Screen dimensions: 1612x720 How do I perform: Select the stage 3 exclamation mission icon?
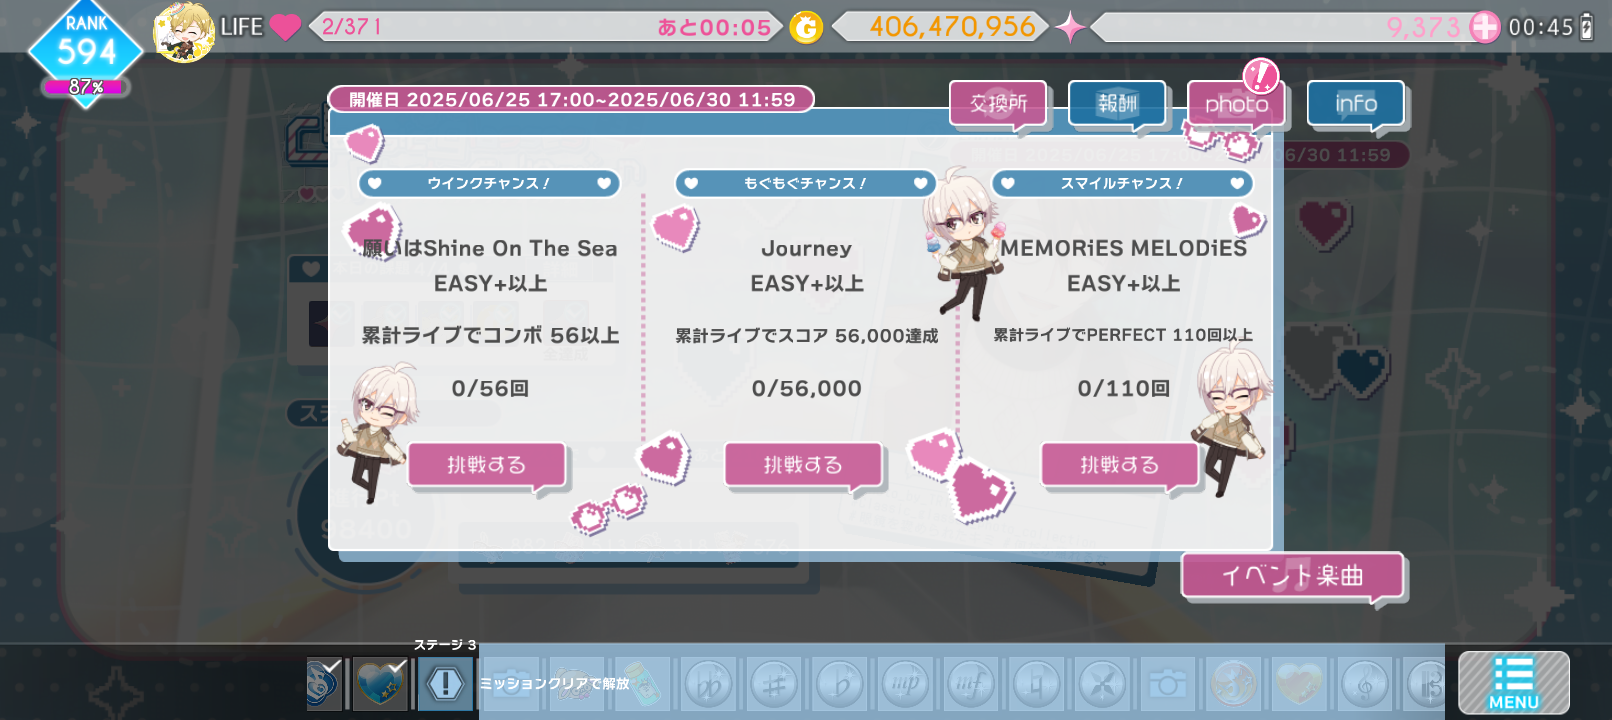click(x=445, y=684)
